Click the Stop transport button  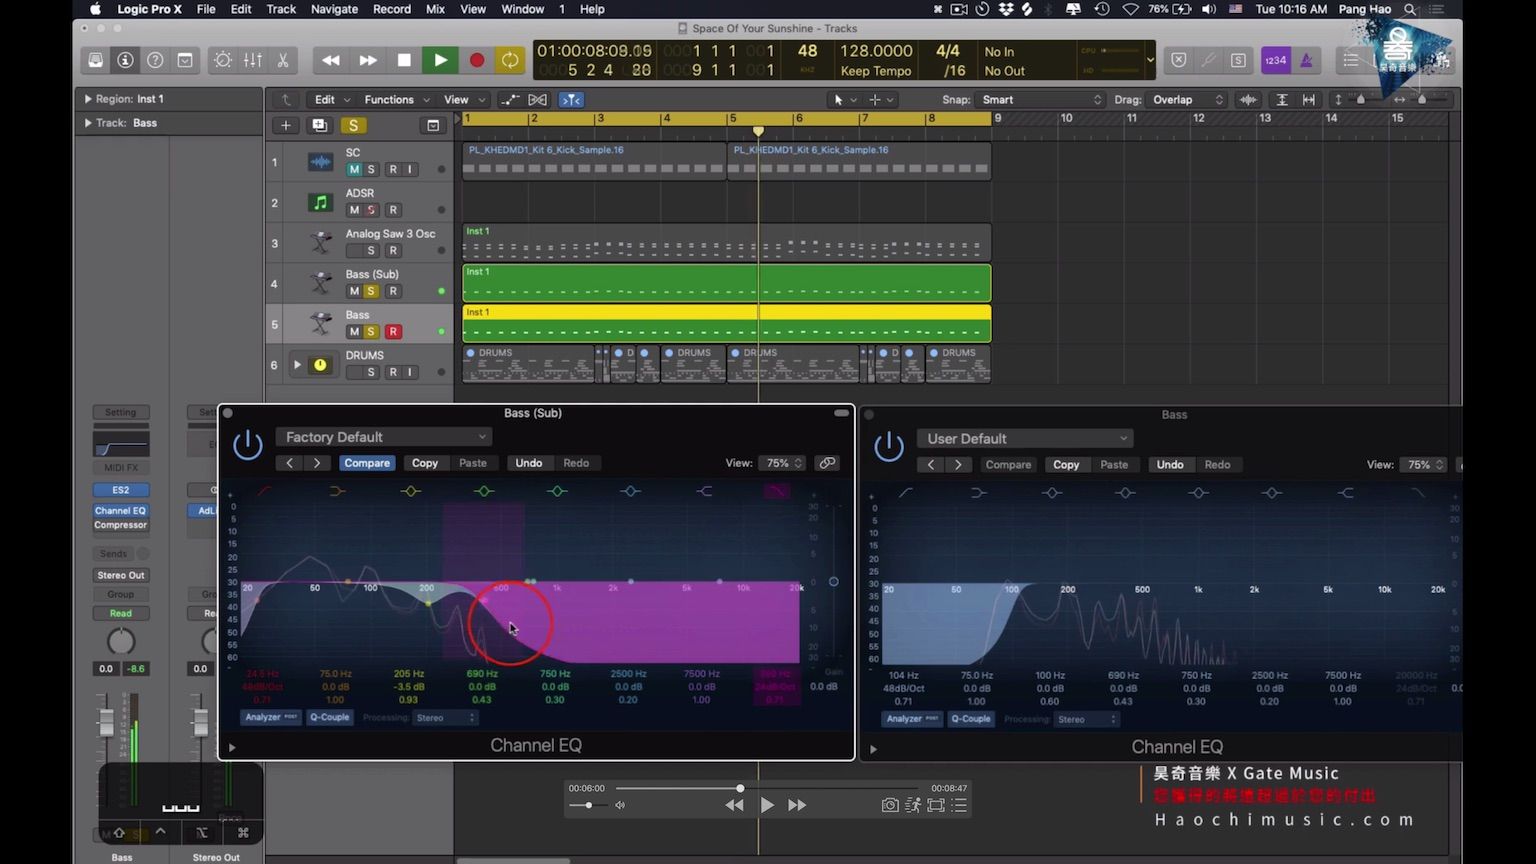404,60
